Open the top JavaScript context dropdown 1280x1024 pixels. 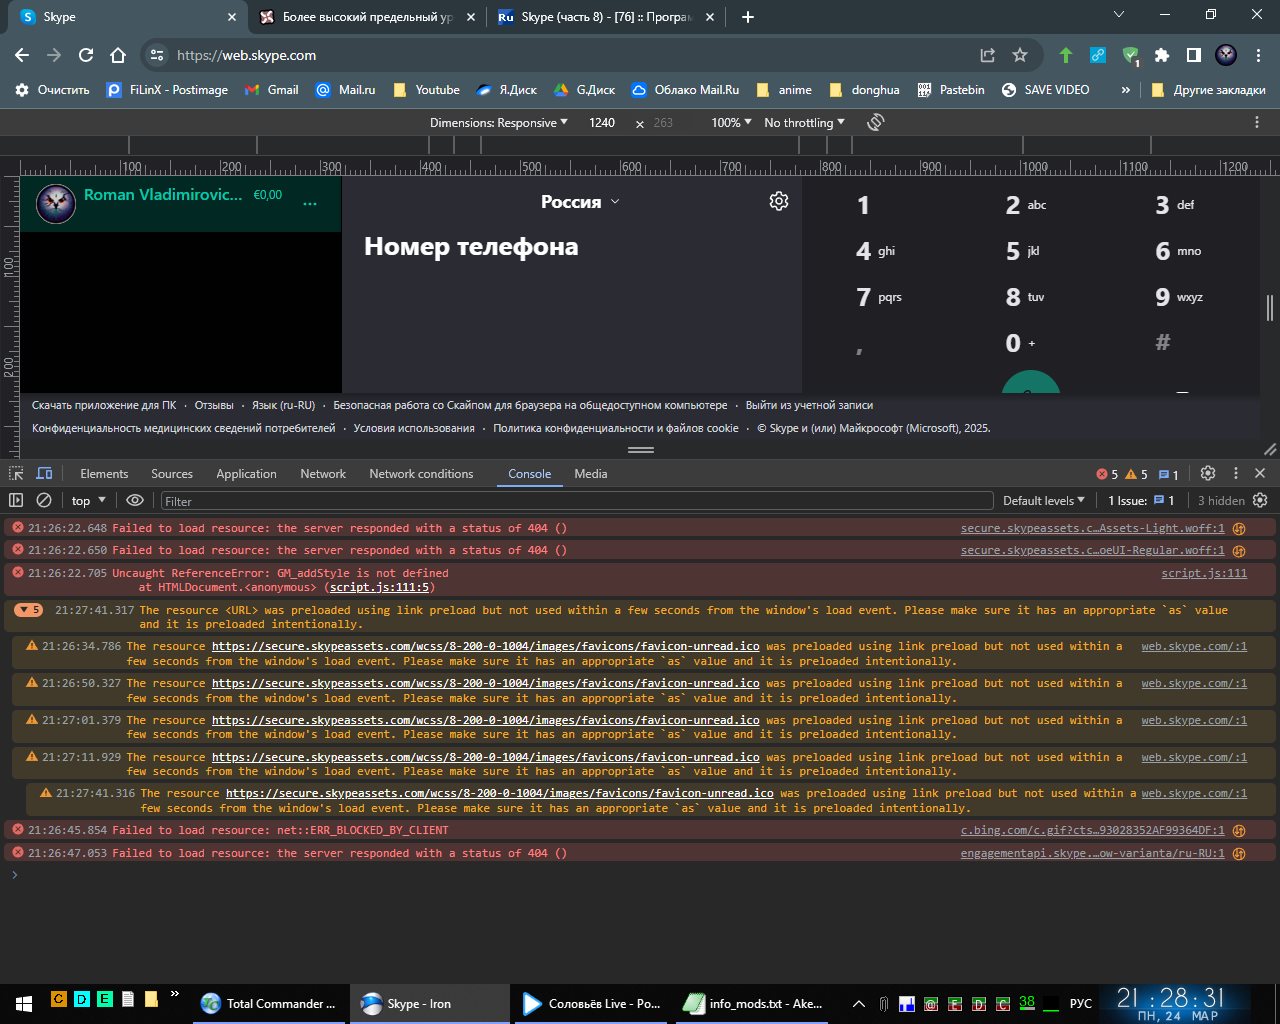89,500
